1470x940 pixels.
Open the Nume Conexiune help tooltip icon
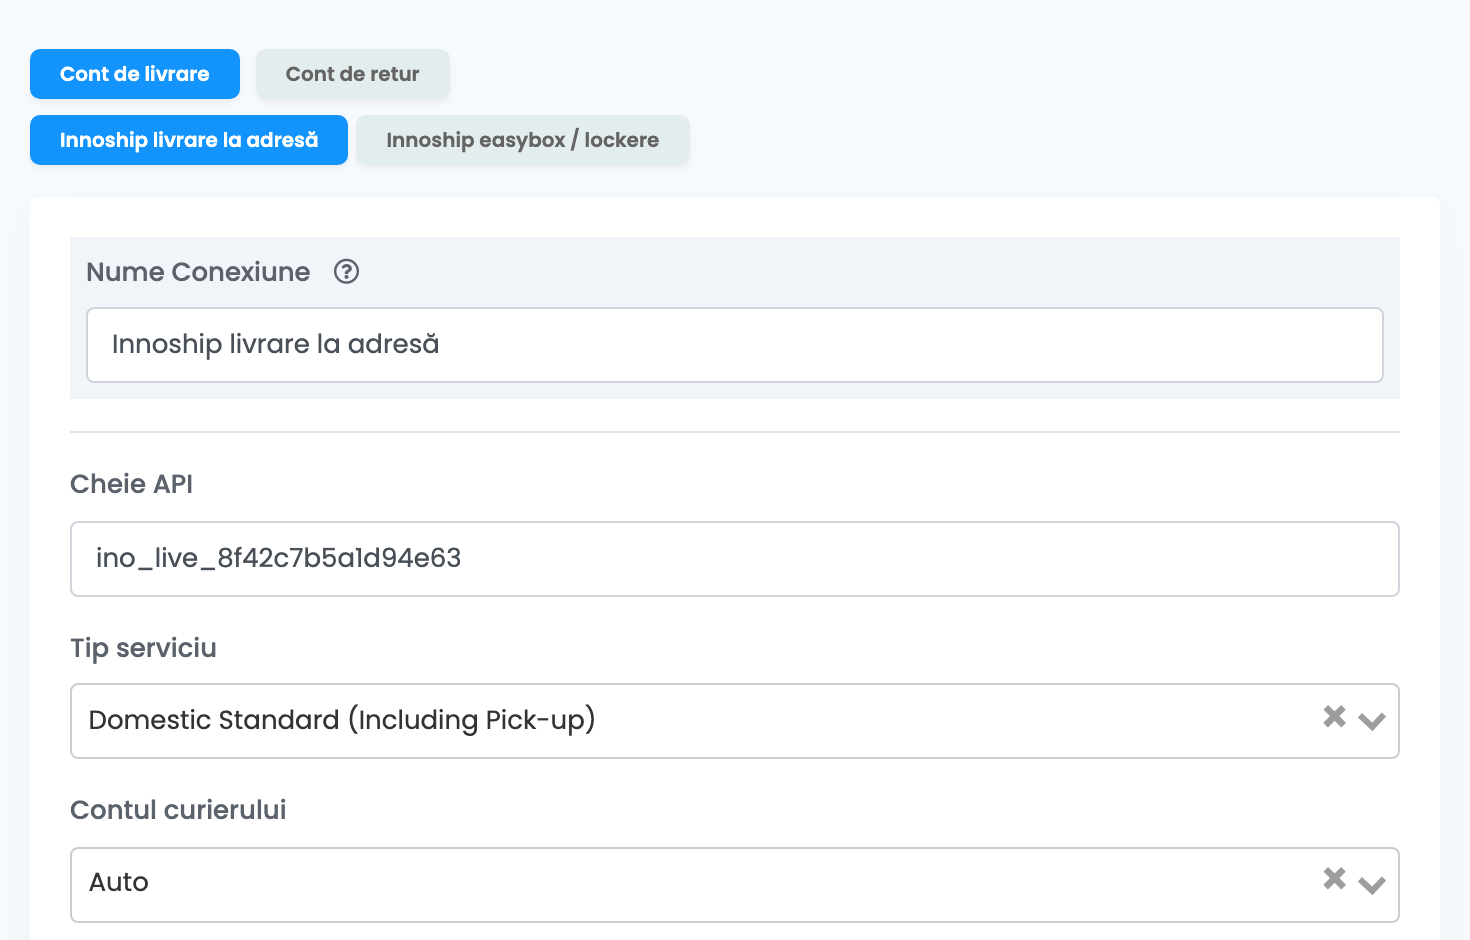(x=346, y=272)
